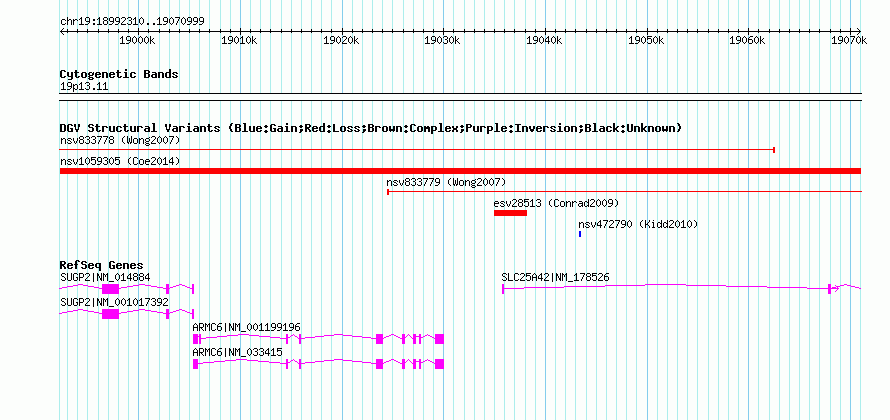Select the RefSeq Genes track title
The image size is (890, 420).
click(x=102, y=265)
